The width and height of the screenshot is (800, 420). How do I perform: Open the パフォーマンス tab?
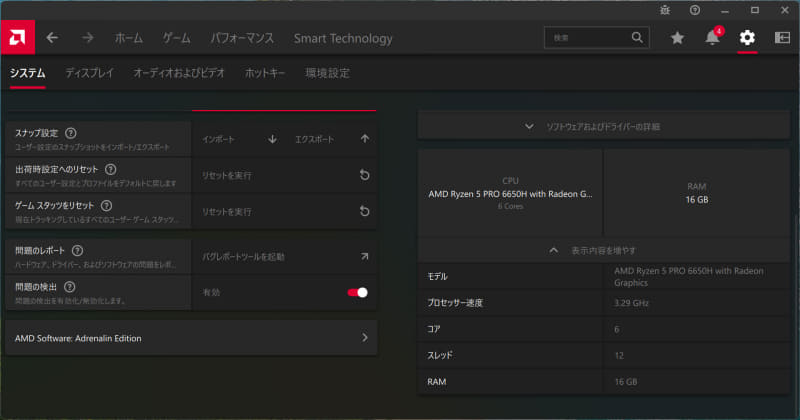[242, 38]
